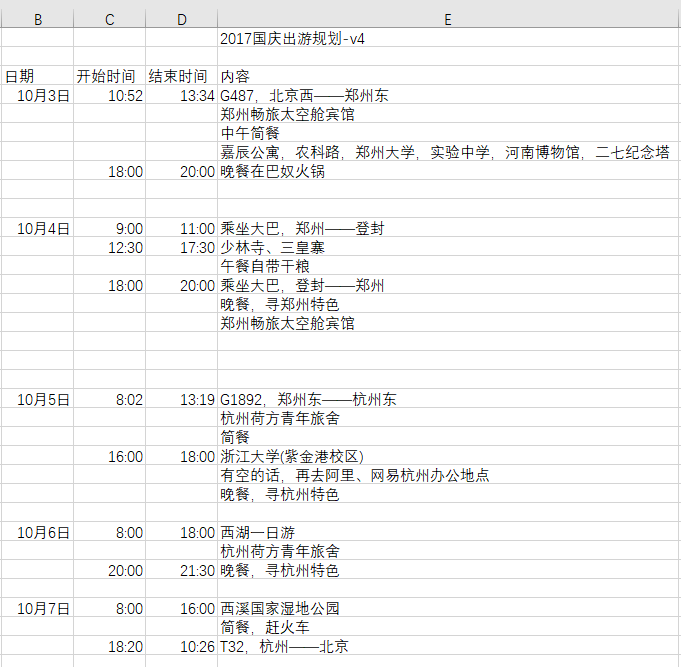681x667 pixels.
Task: Select column C header
Action: click(109, 19)
